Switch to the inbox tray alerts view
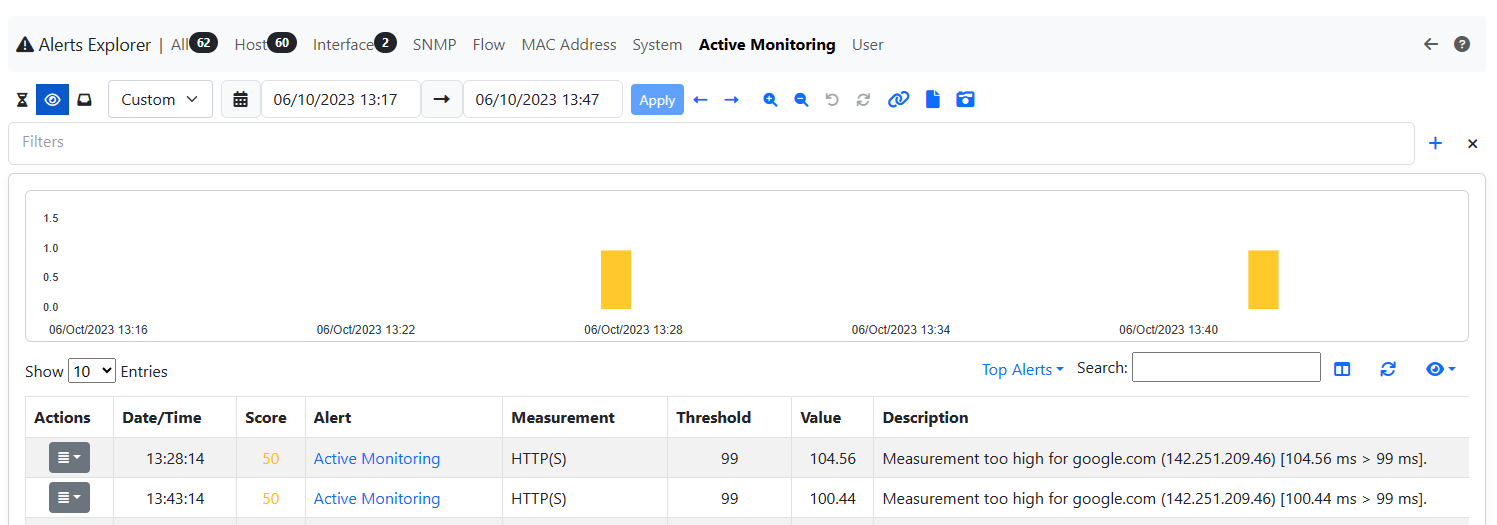Image resolution: width=1497 pixels, height=525 pixels. click(85, 100)
